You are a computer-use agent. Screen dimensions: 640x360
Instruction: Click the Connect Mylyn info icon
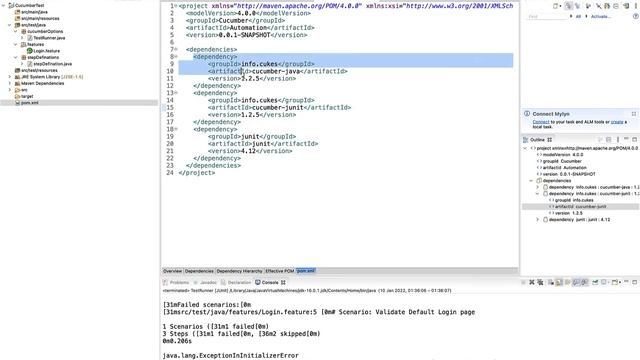527,114
